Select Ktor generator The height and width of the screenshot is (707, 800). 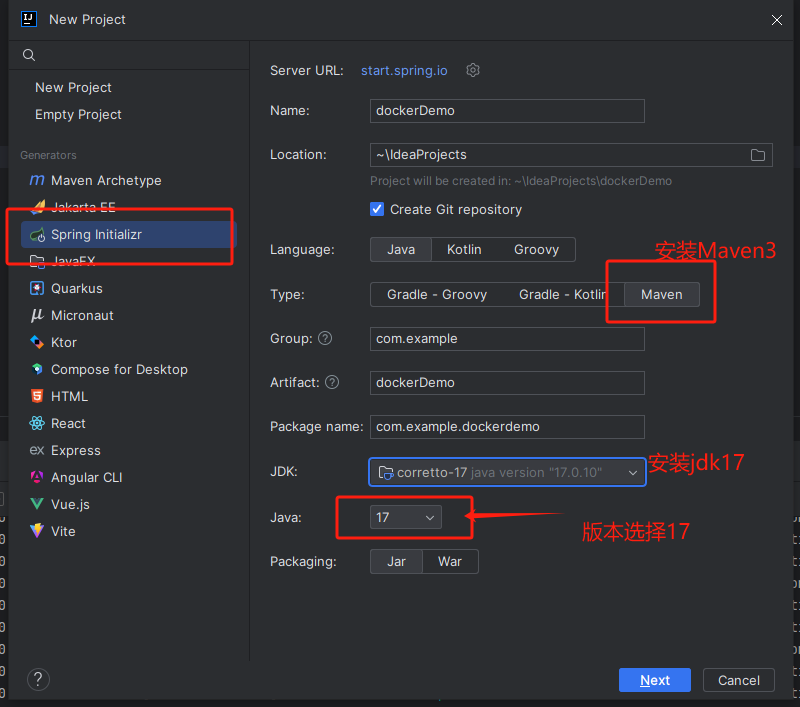point(129,343)
